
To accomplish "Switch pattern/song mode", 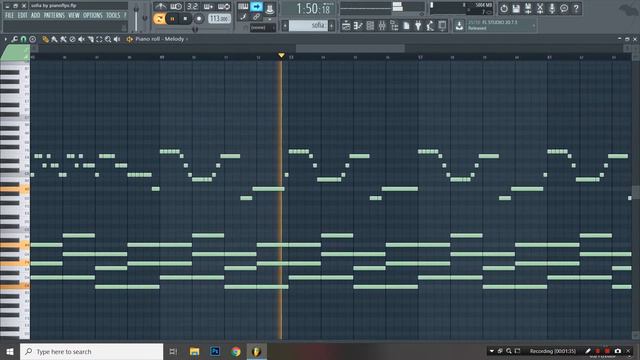I will [x=159, y=19].
